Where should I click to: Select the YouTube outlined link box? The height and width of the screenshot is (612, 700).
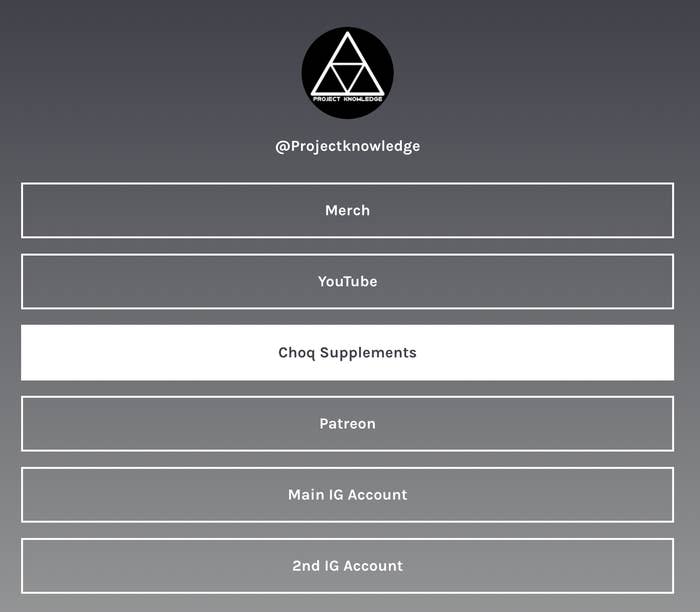347,281
